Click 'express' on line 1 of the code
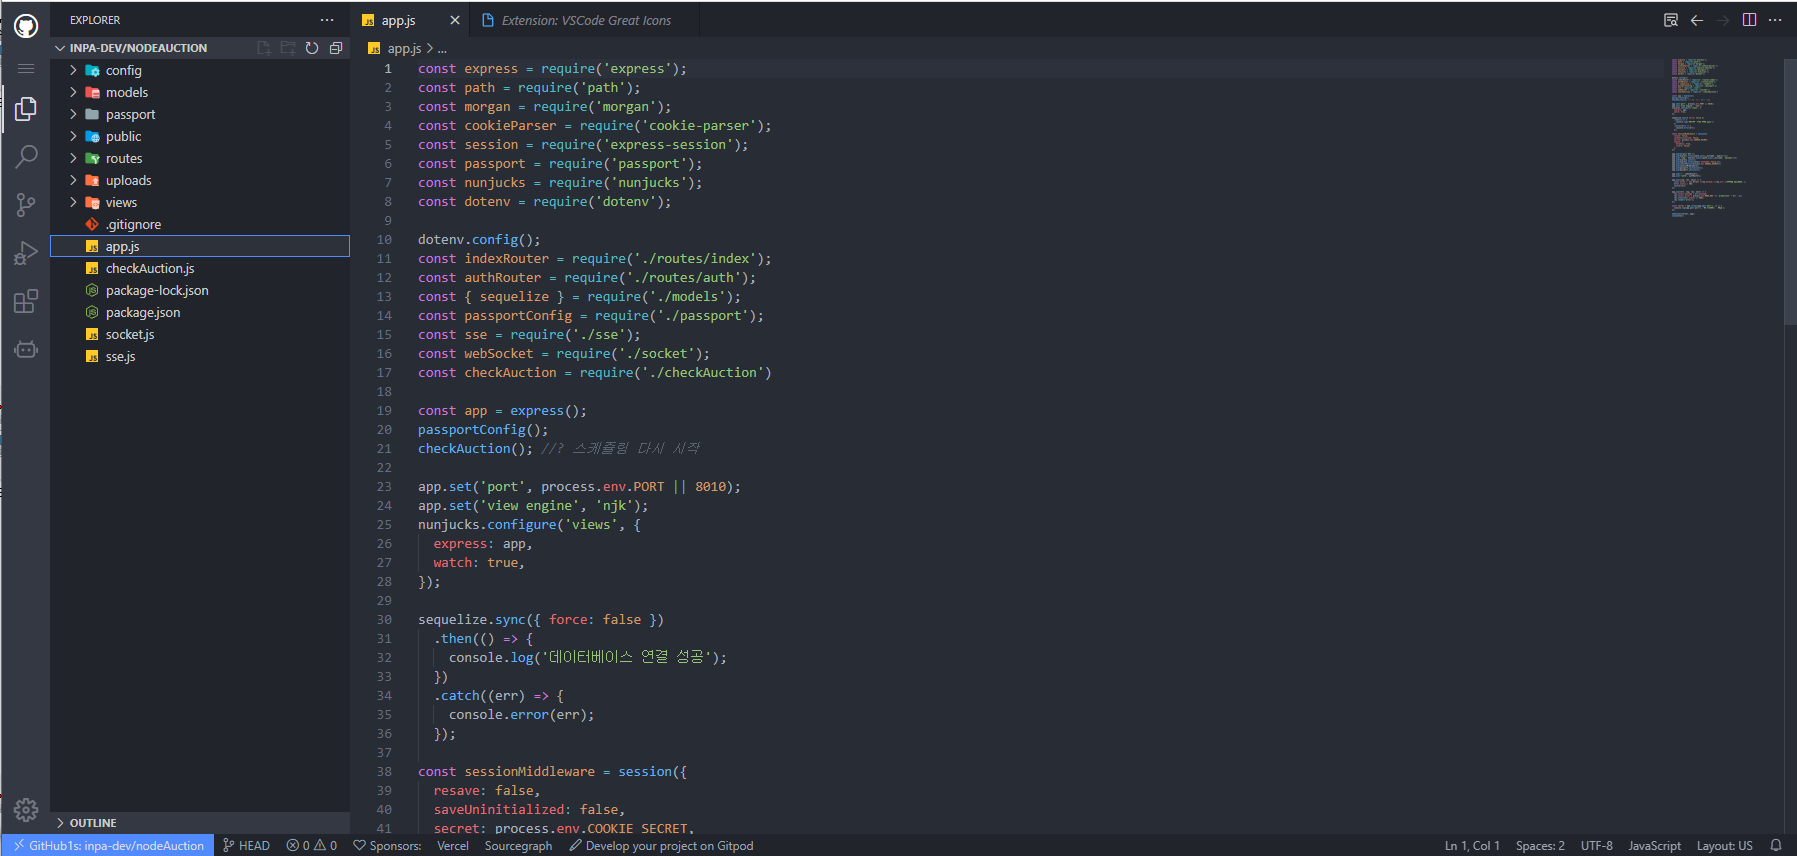 [x=491, y=69]
